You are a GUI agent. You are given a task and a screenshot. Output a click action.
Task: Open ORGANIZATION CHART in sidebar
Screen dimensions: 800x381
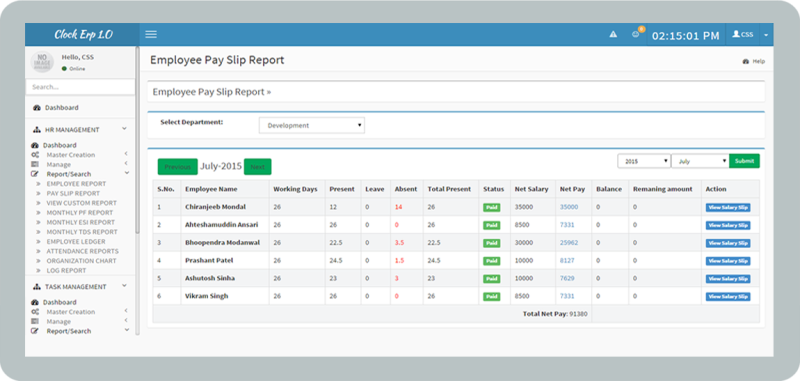pyautogui.click(x=81, y=261)
